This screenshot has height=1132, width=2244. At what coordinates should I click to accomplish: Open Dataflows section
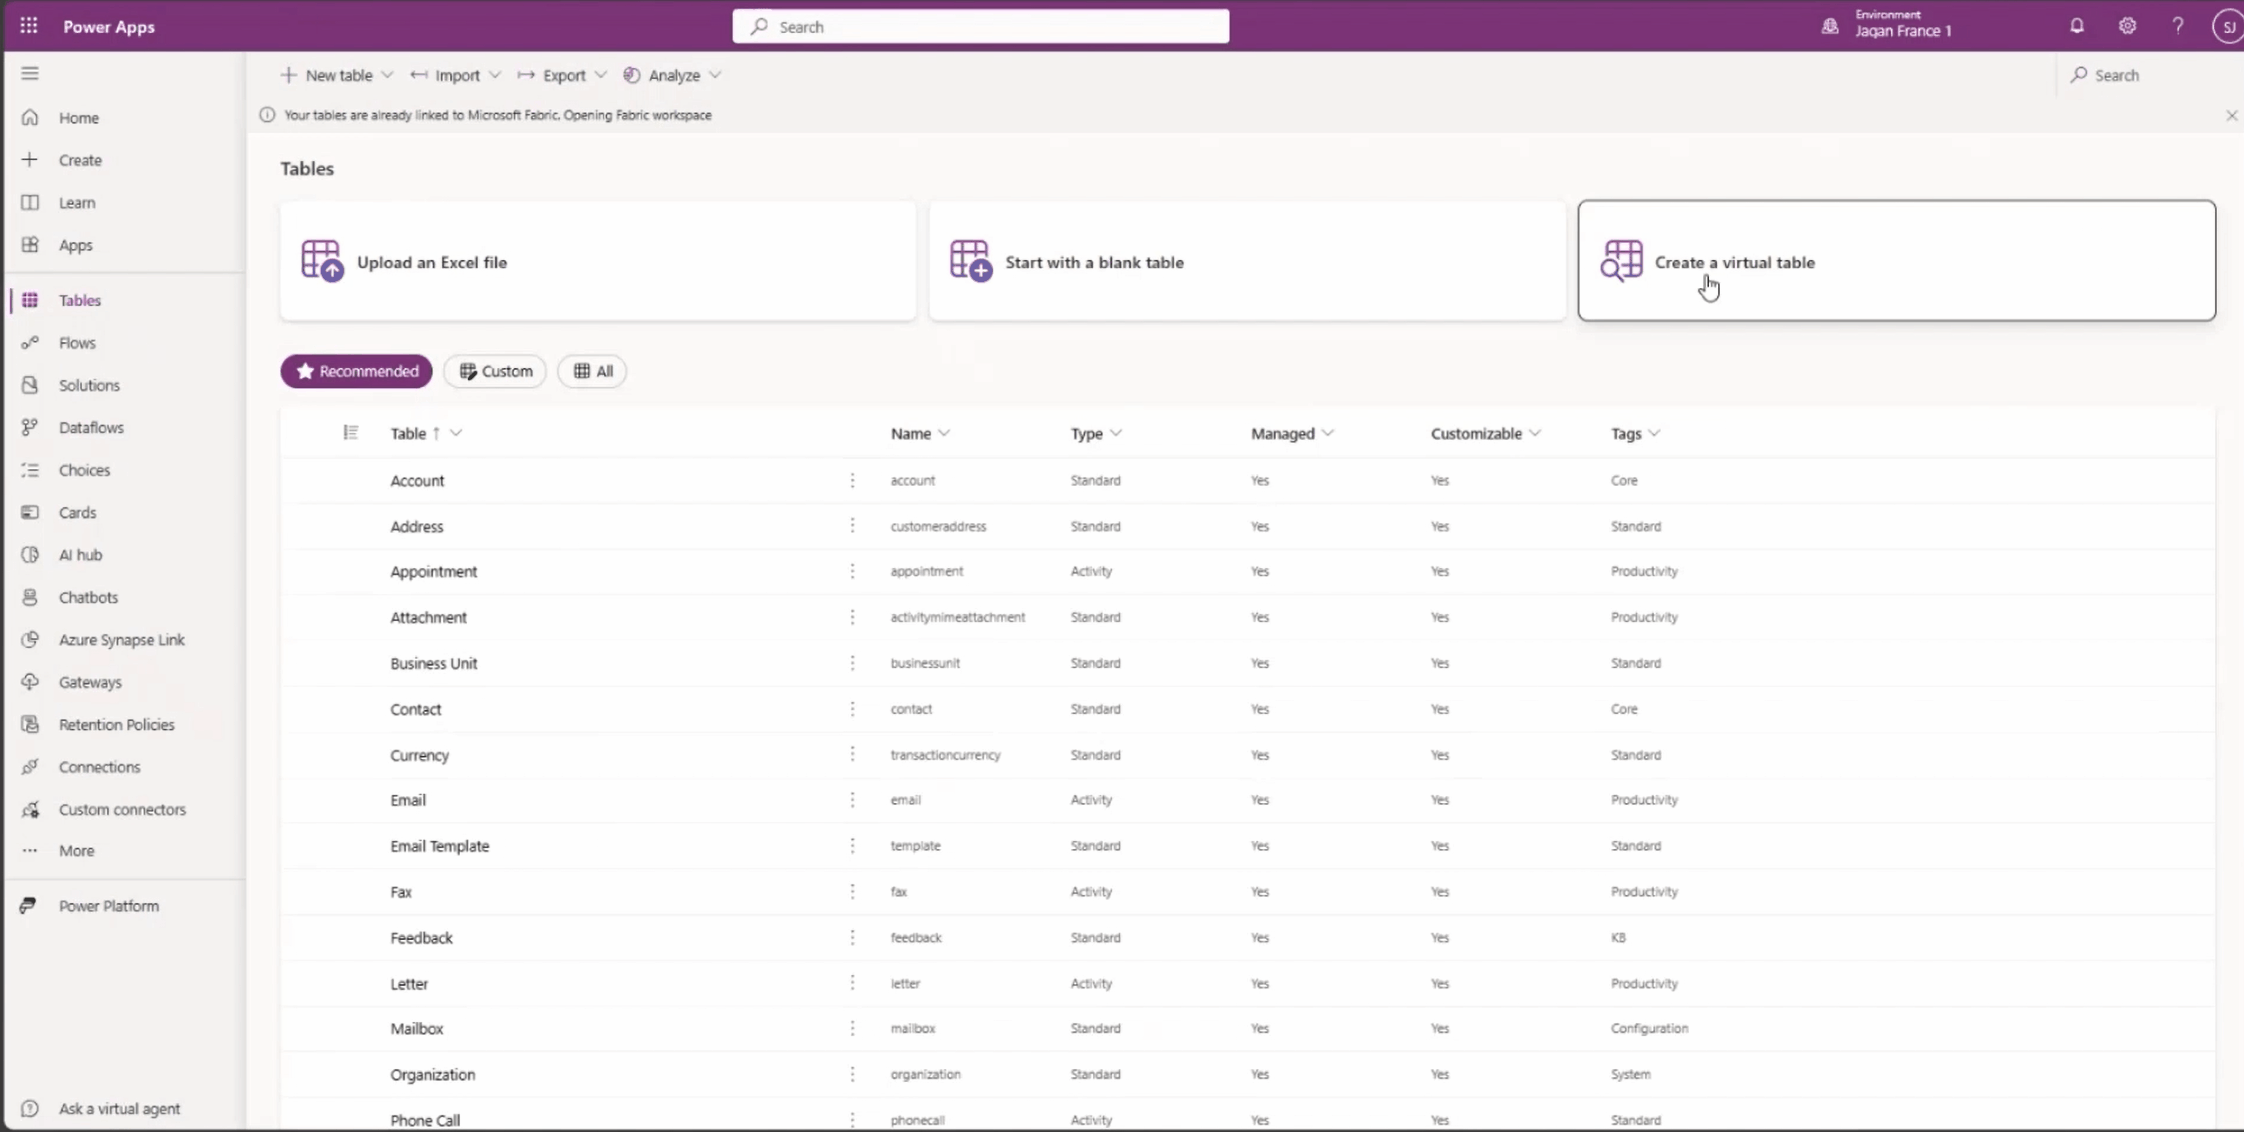coord(91,426)
